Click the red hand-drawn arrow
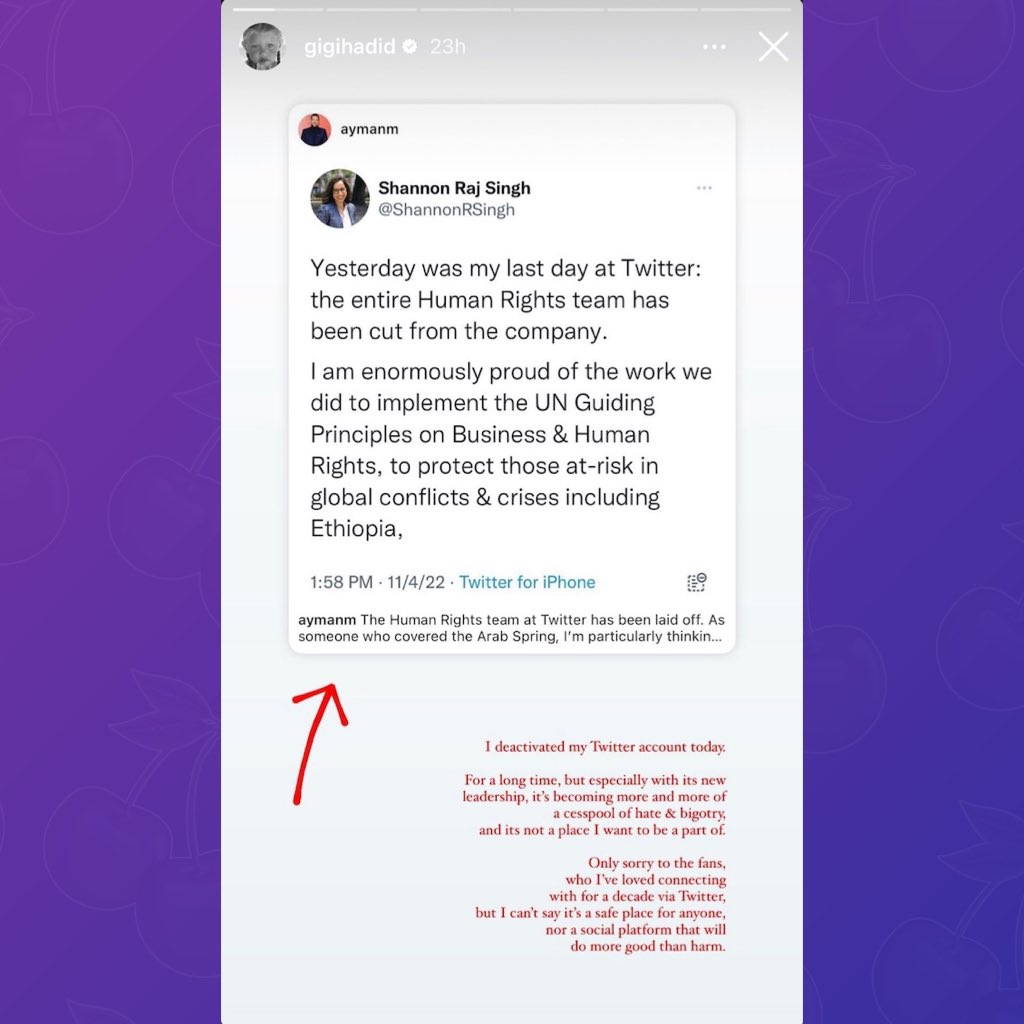The height and width of the screenshot is (1024, 1024). pos(319,744)
